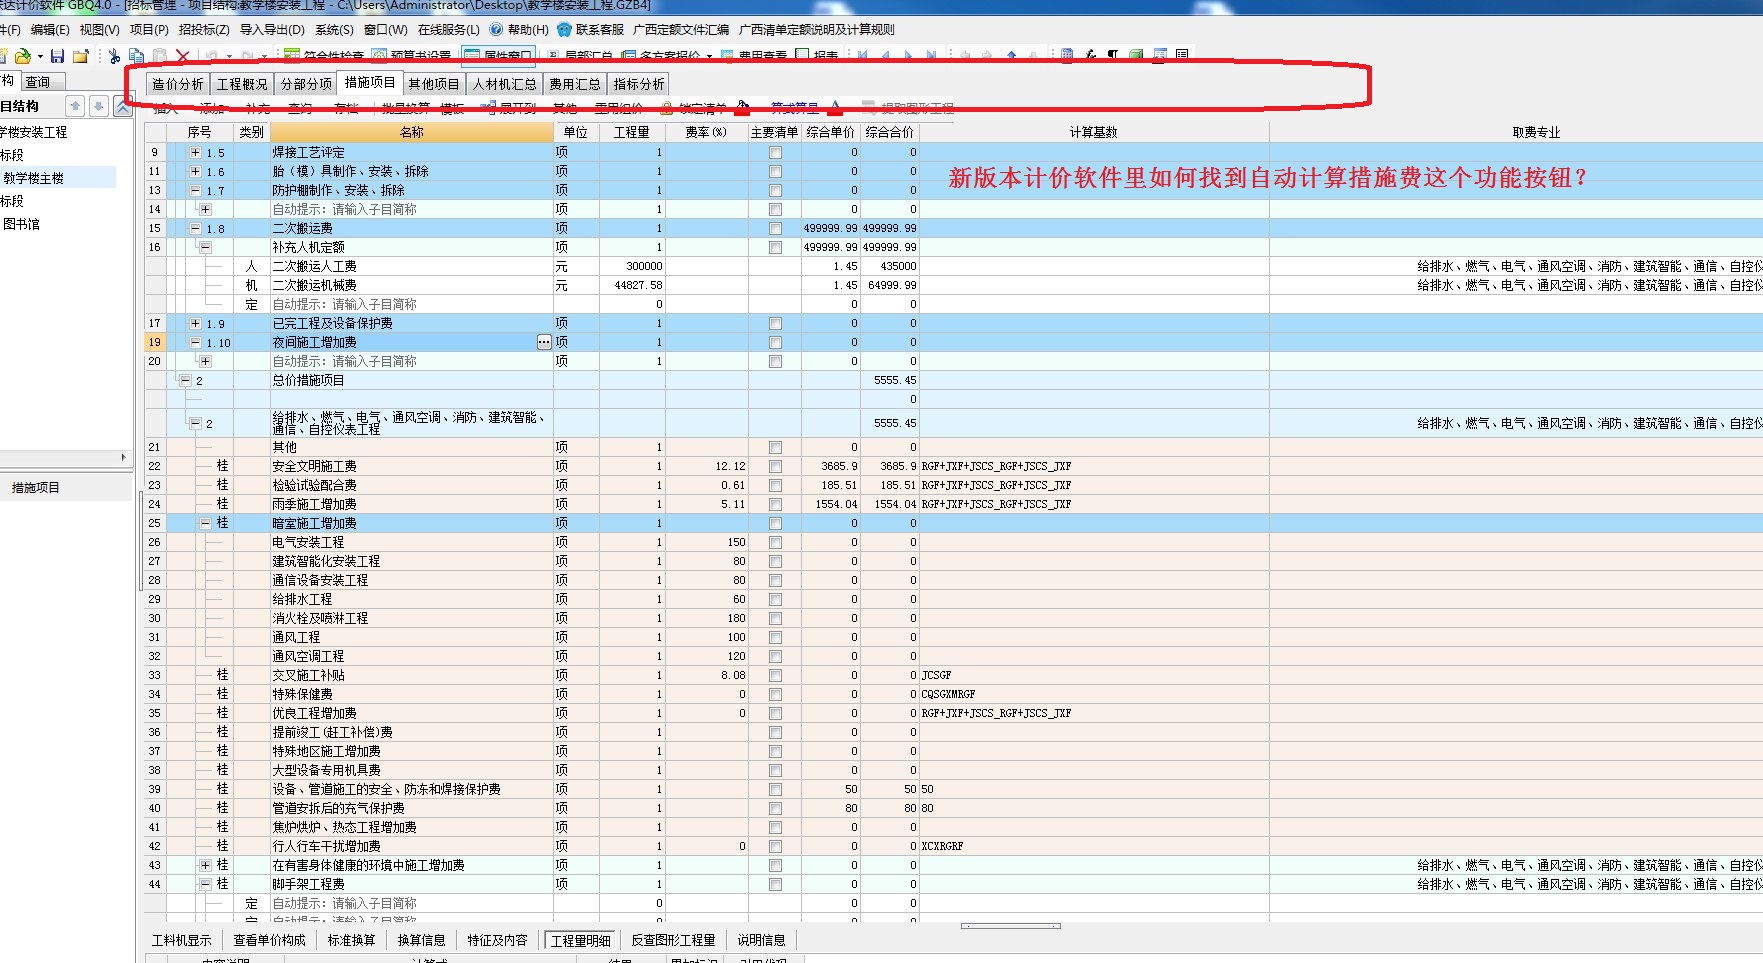Viewport: 1763px width, 963px height.
Task: Click horizontal scrollbar below the table
Action: click(1010, 926)
